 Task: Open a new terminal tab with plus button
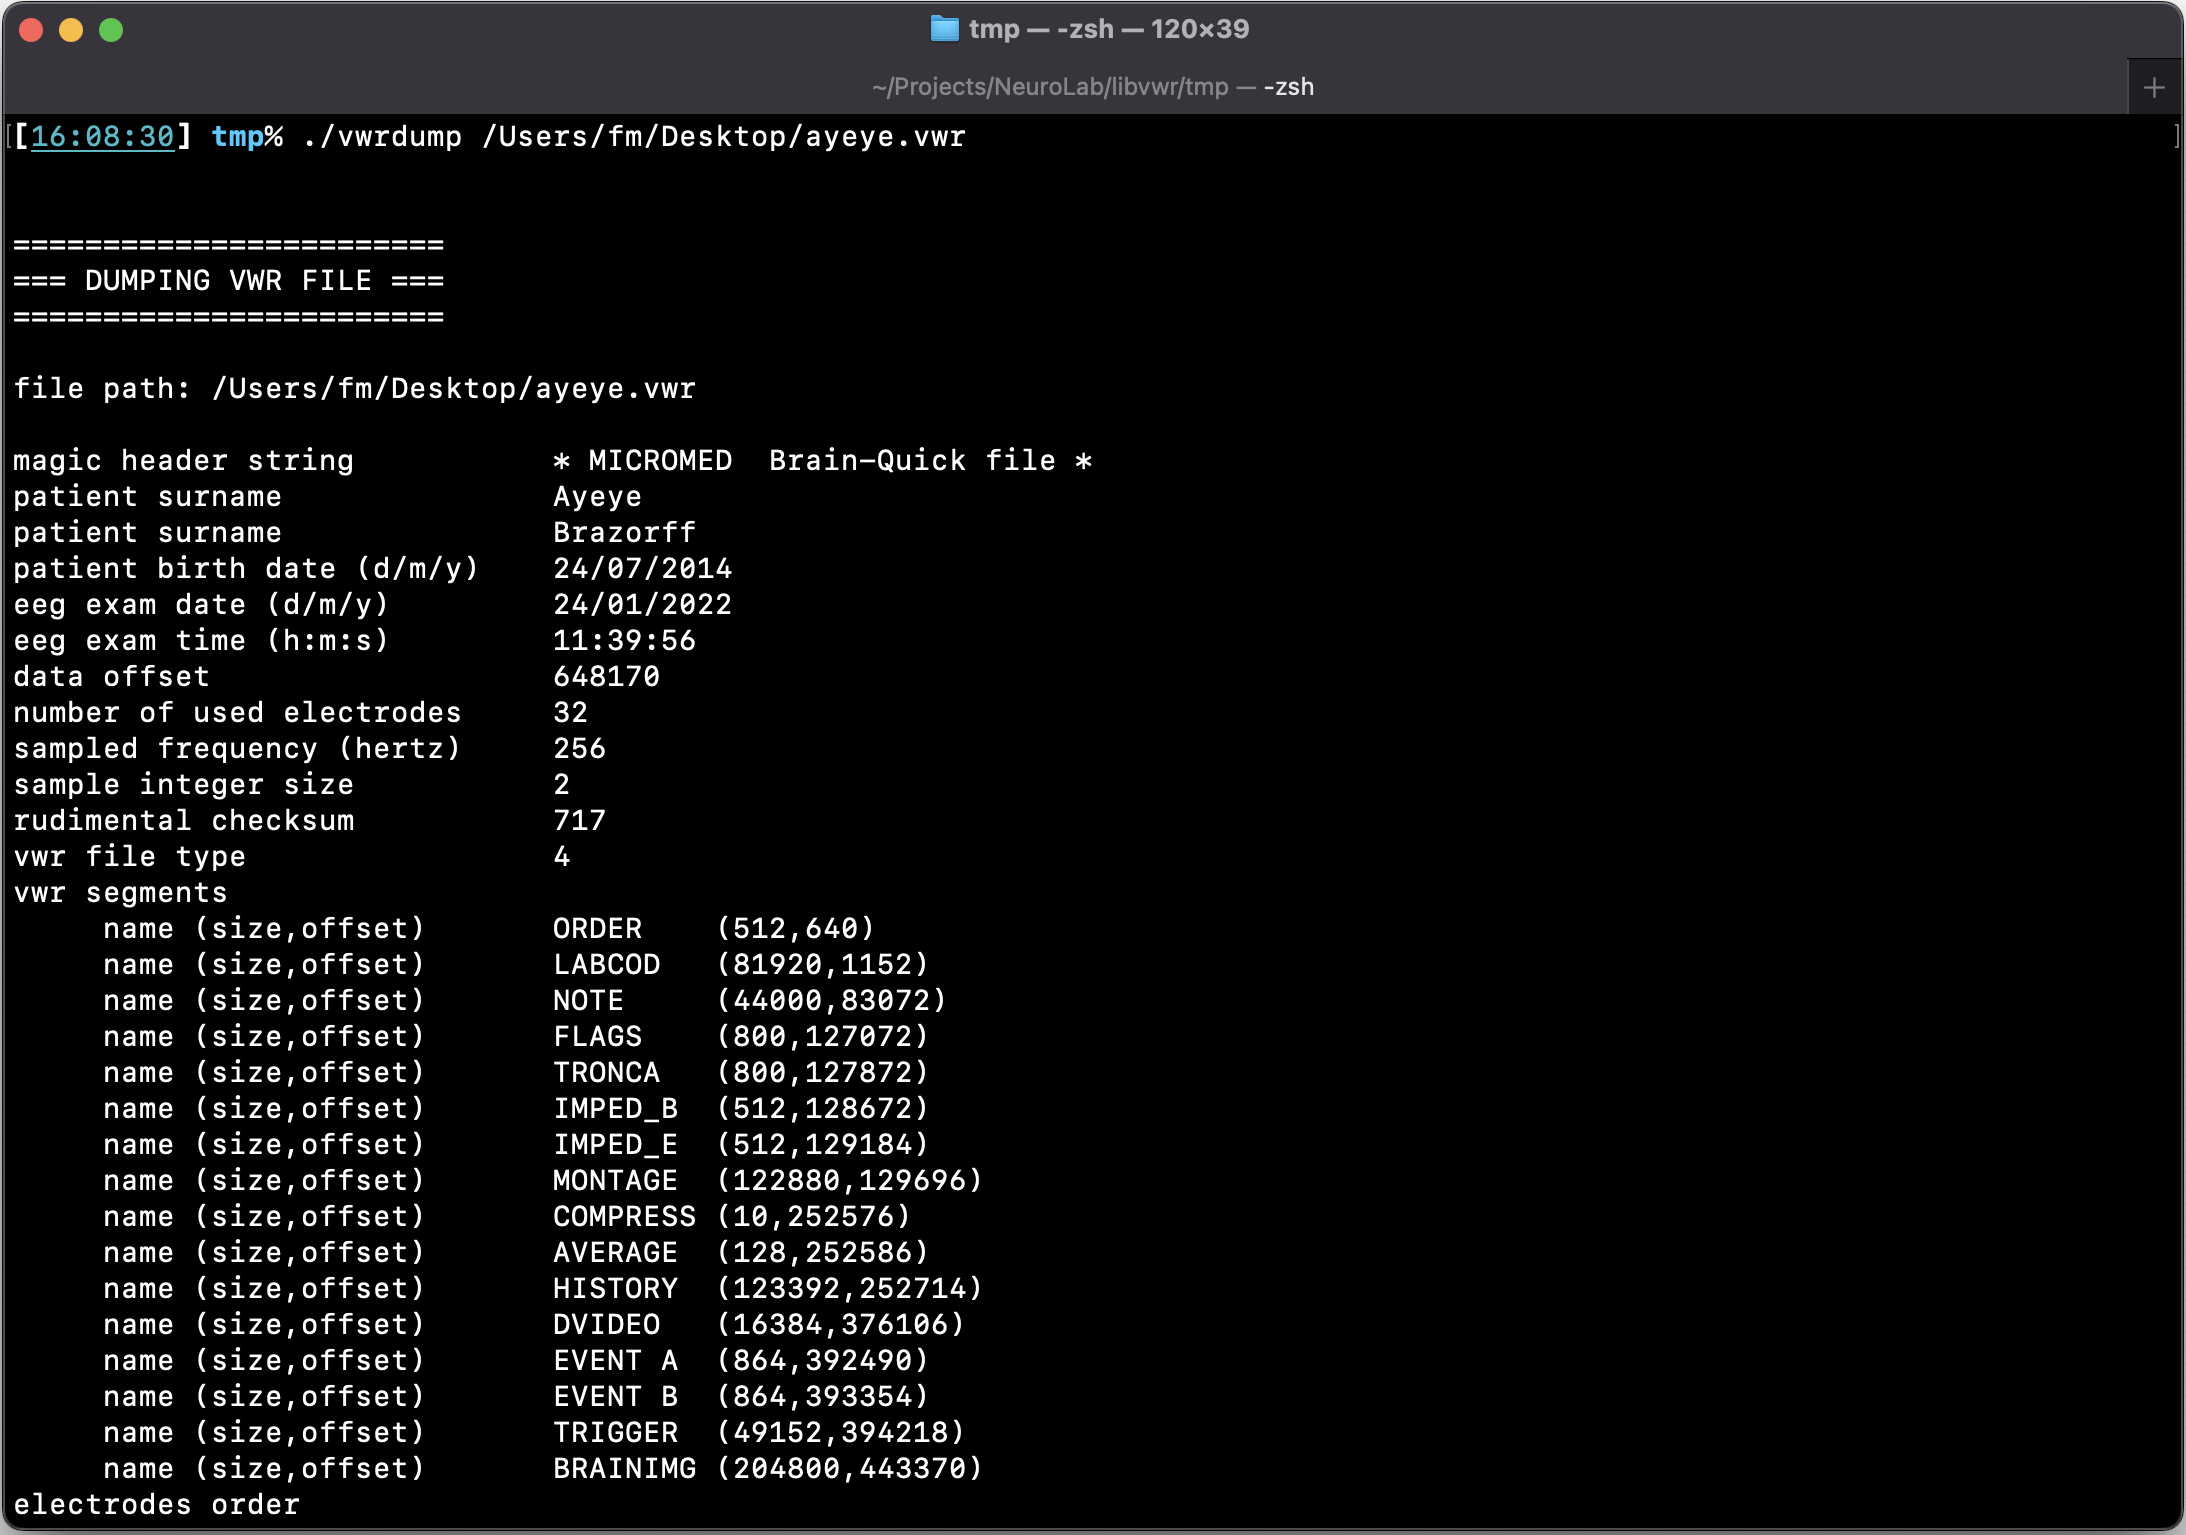click(x=2154, y=88)
